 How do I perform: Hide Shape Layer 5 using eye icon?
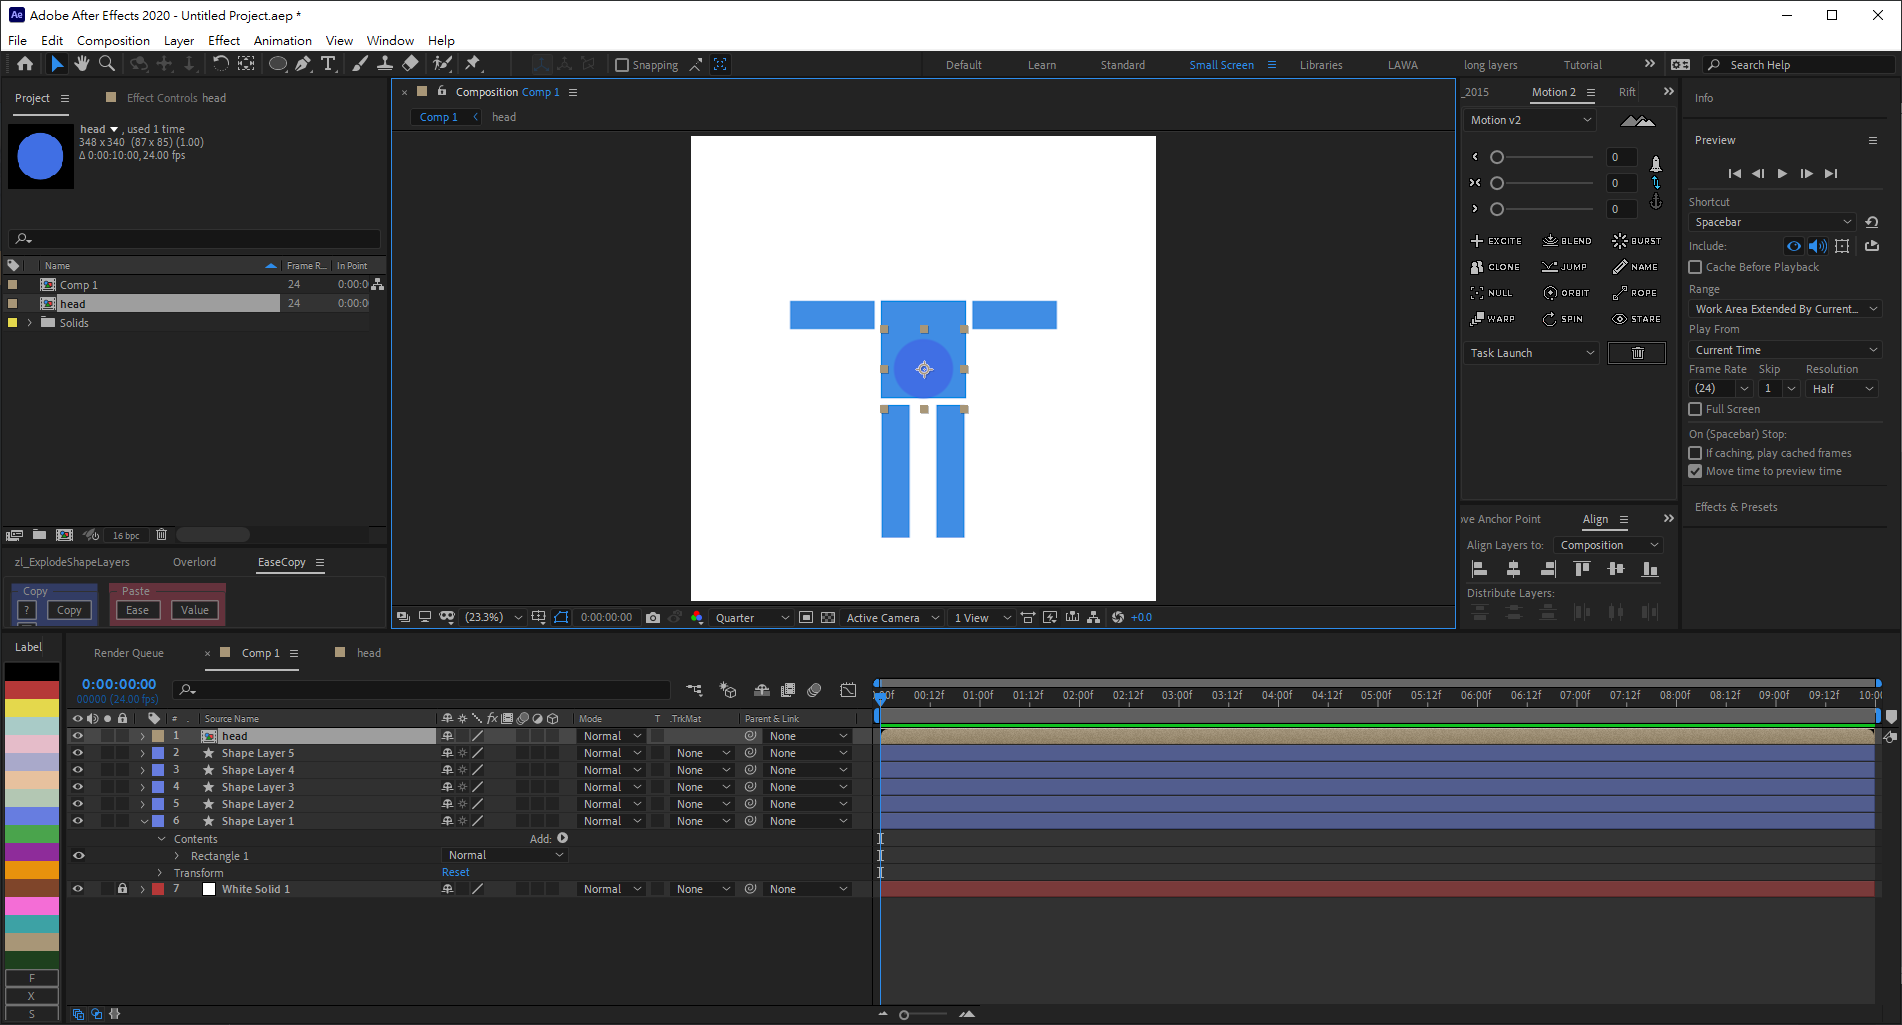click(78, 753)
